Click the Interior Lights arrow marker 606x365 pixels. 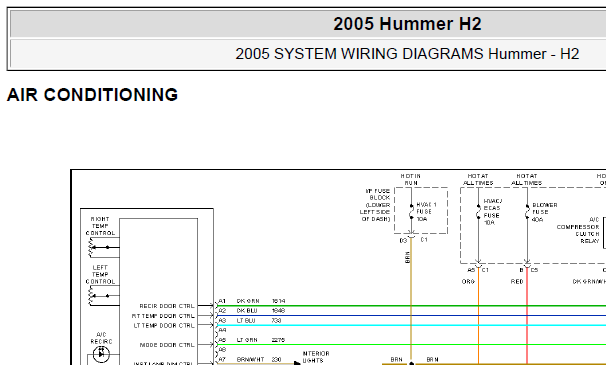(297, 363)
